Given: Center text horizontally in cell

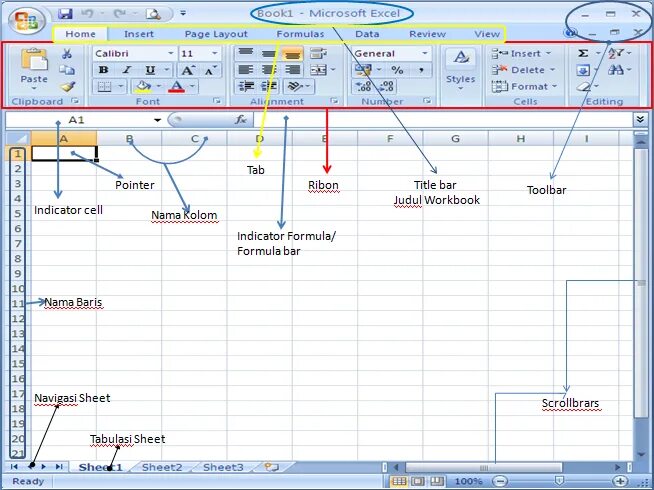Looking at the screenshot, I should coord(269,70).
